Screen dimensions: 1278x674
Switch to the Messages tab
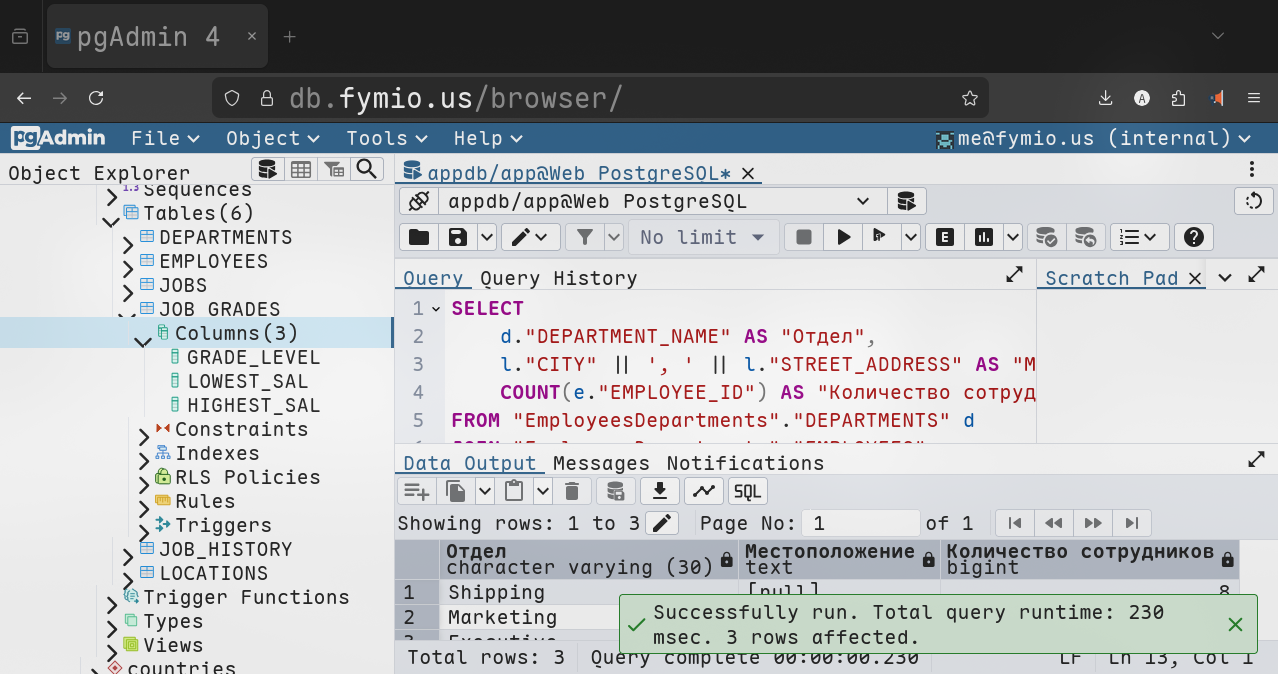[601, 463]
